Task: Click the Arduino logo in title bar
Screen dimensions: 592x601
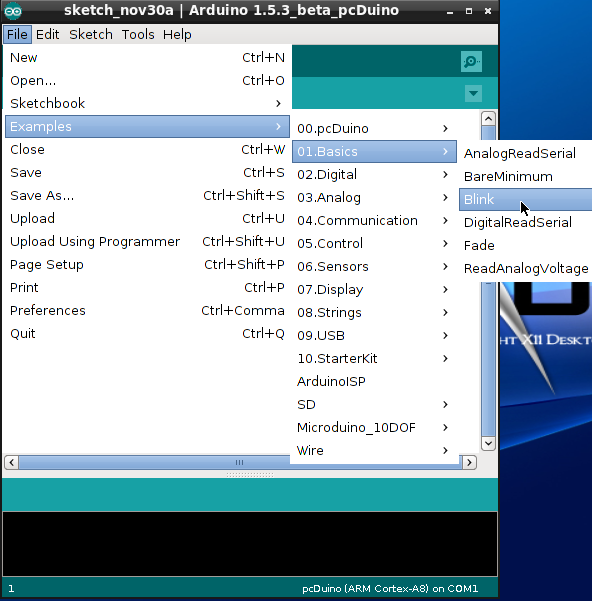Action: click(13, 11)
